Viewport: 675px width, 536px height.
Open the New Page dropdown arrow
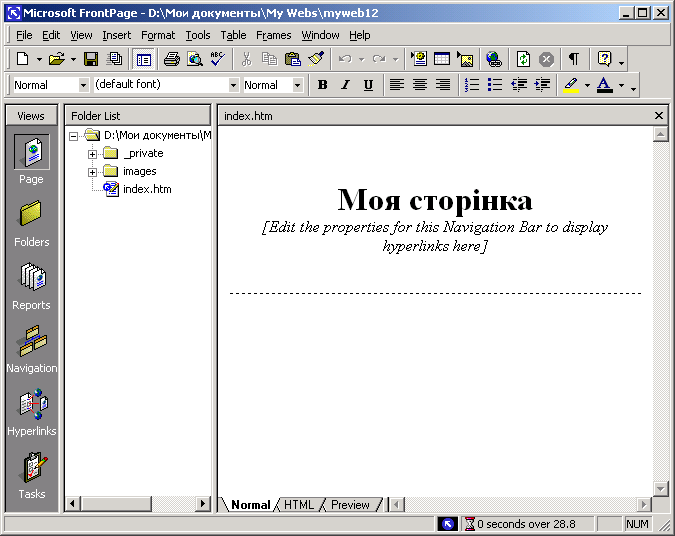tap(39, 59)
